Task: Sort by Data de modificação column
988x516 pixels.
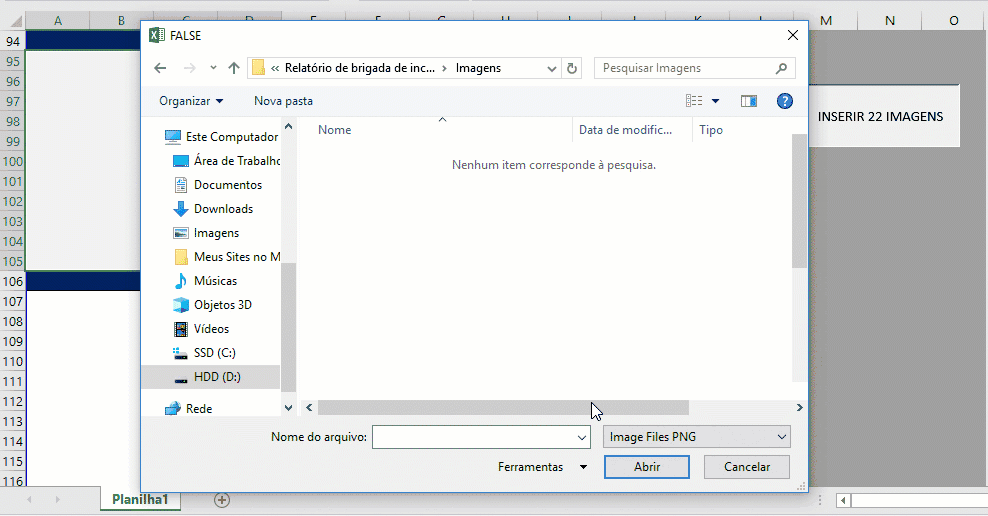Action: (x=626, y=130)
